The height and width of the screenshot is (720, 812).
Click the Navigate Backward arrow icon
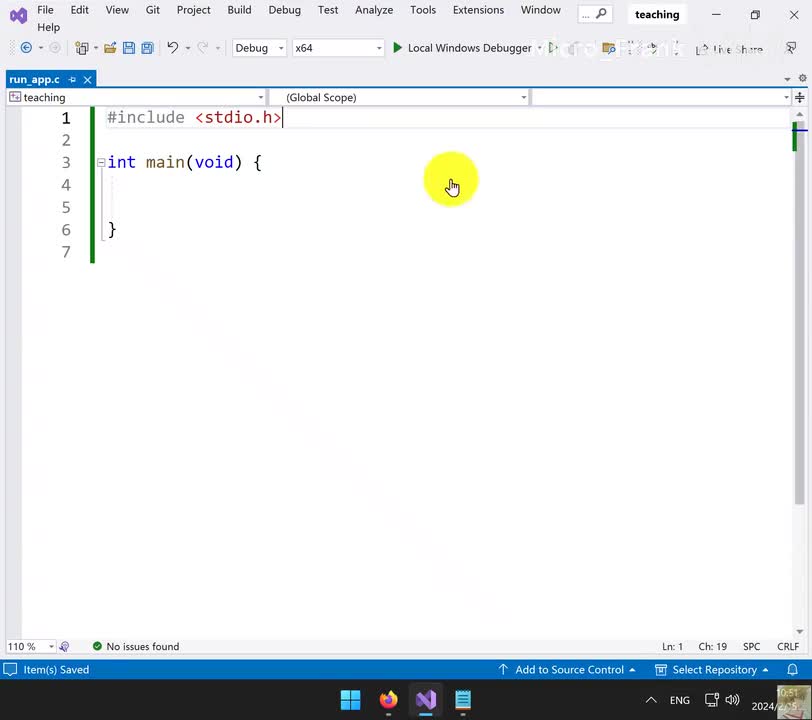[x=26, y=48]
